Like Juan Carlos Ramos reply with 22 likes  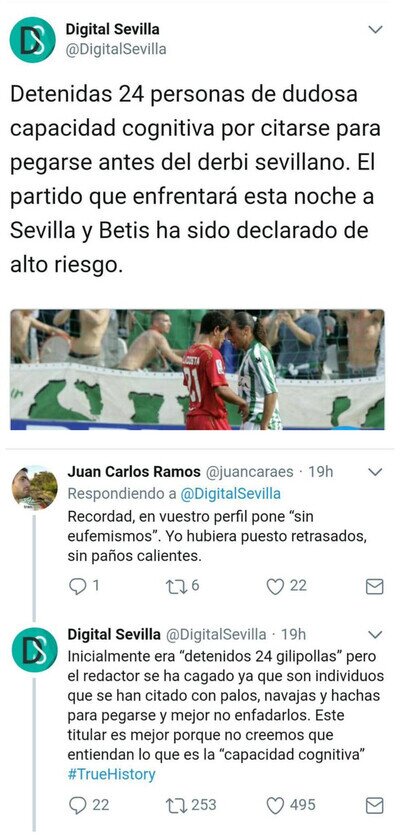pos(275,587)
